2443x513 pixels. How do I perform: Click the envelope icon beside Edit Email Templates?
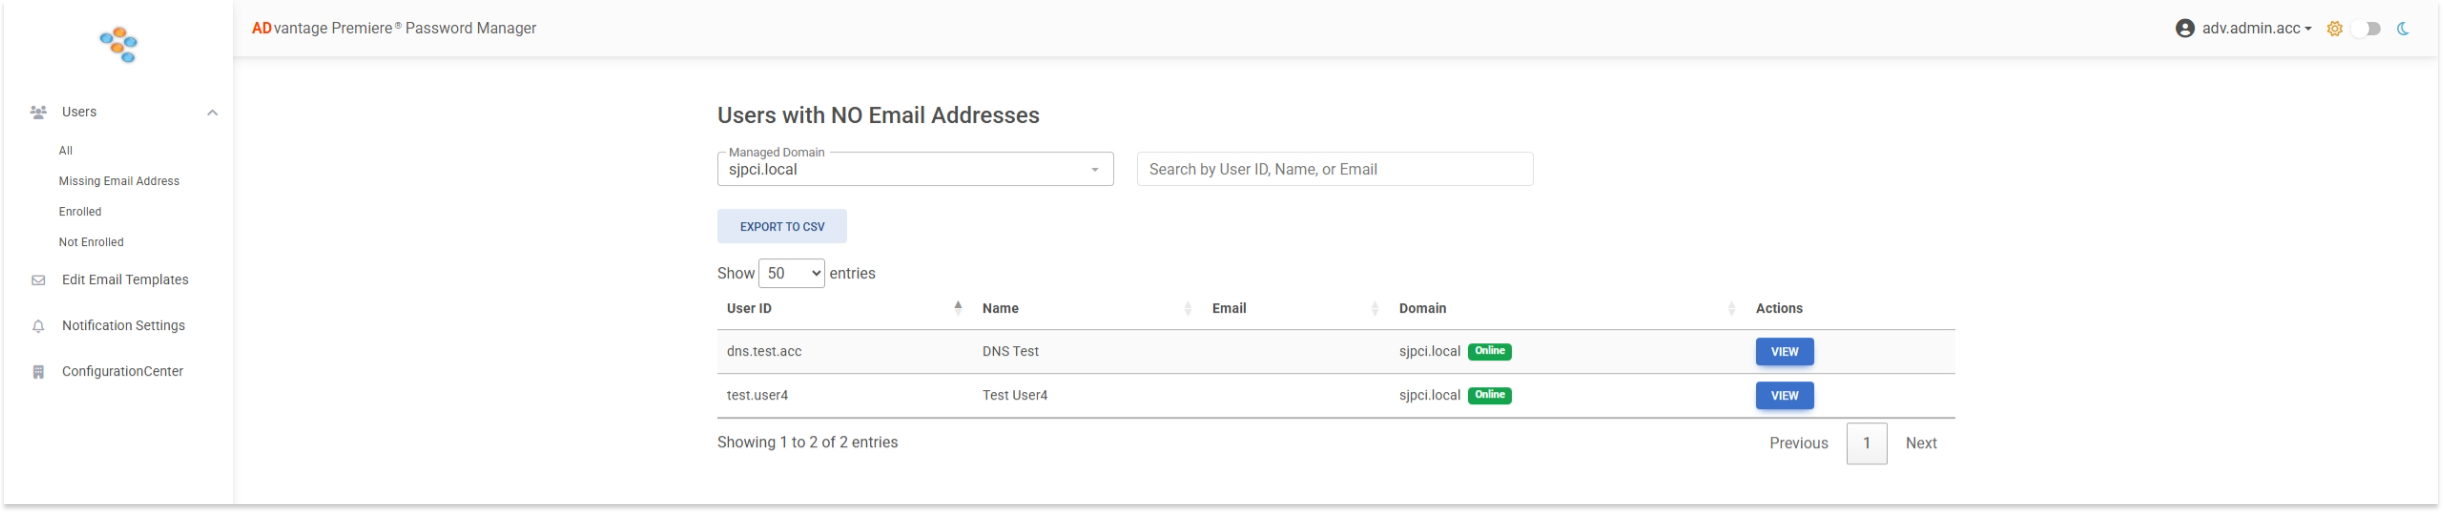pos(38,280)
